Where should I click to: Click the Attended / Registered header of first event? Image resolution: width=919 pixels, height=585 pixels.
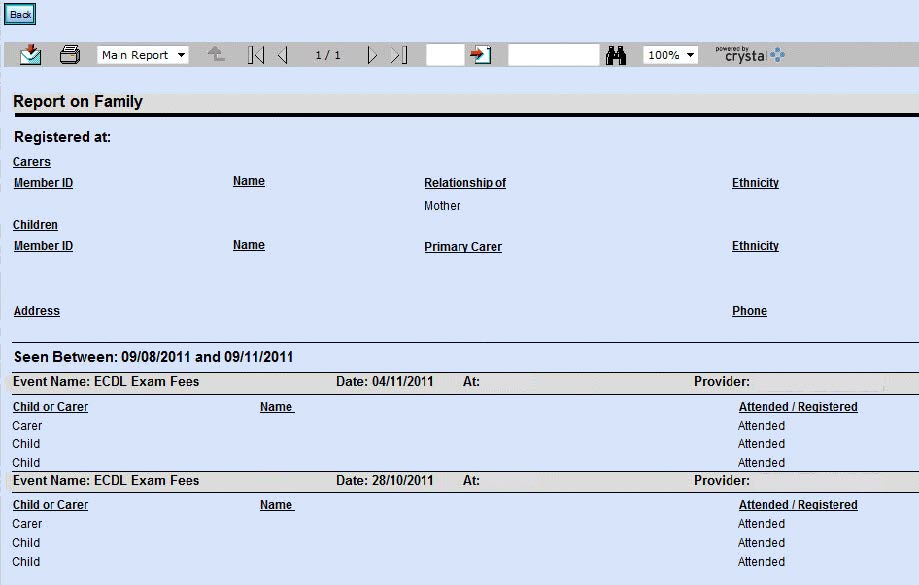pos(797,407)
